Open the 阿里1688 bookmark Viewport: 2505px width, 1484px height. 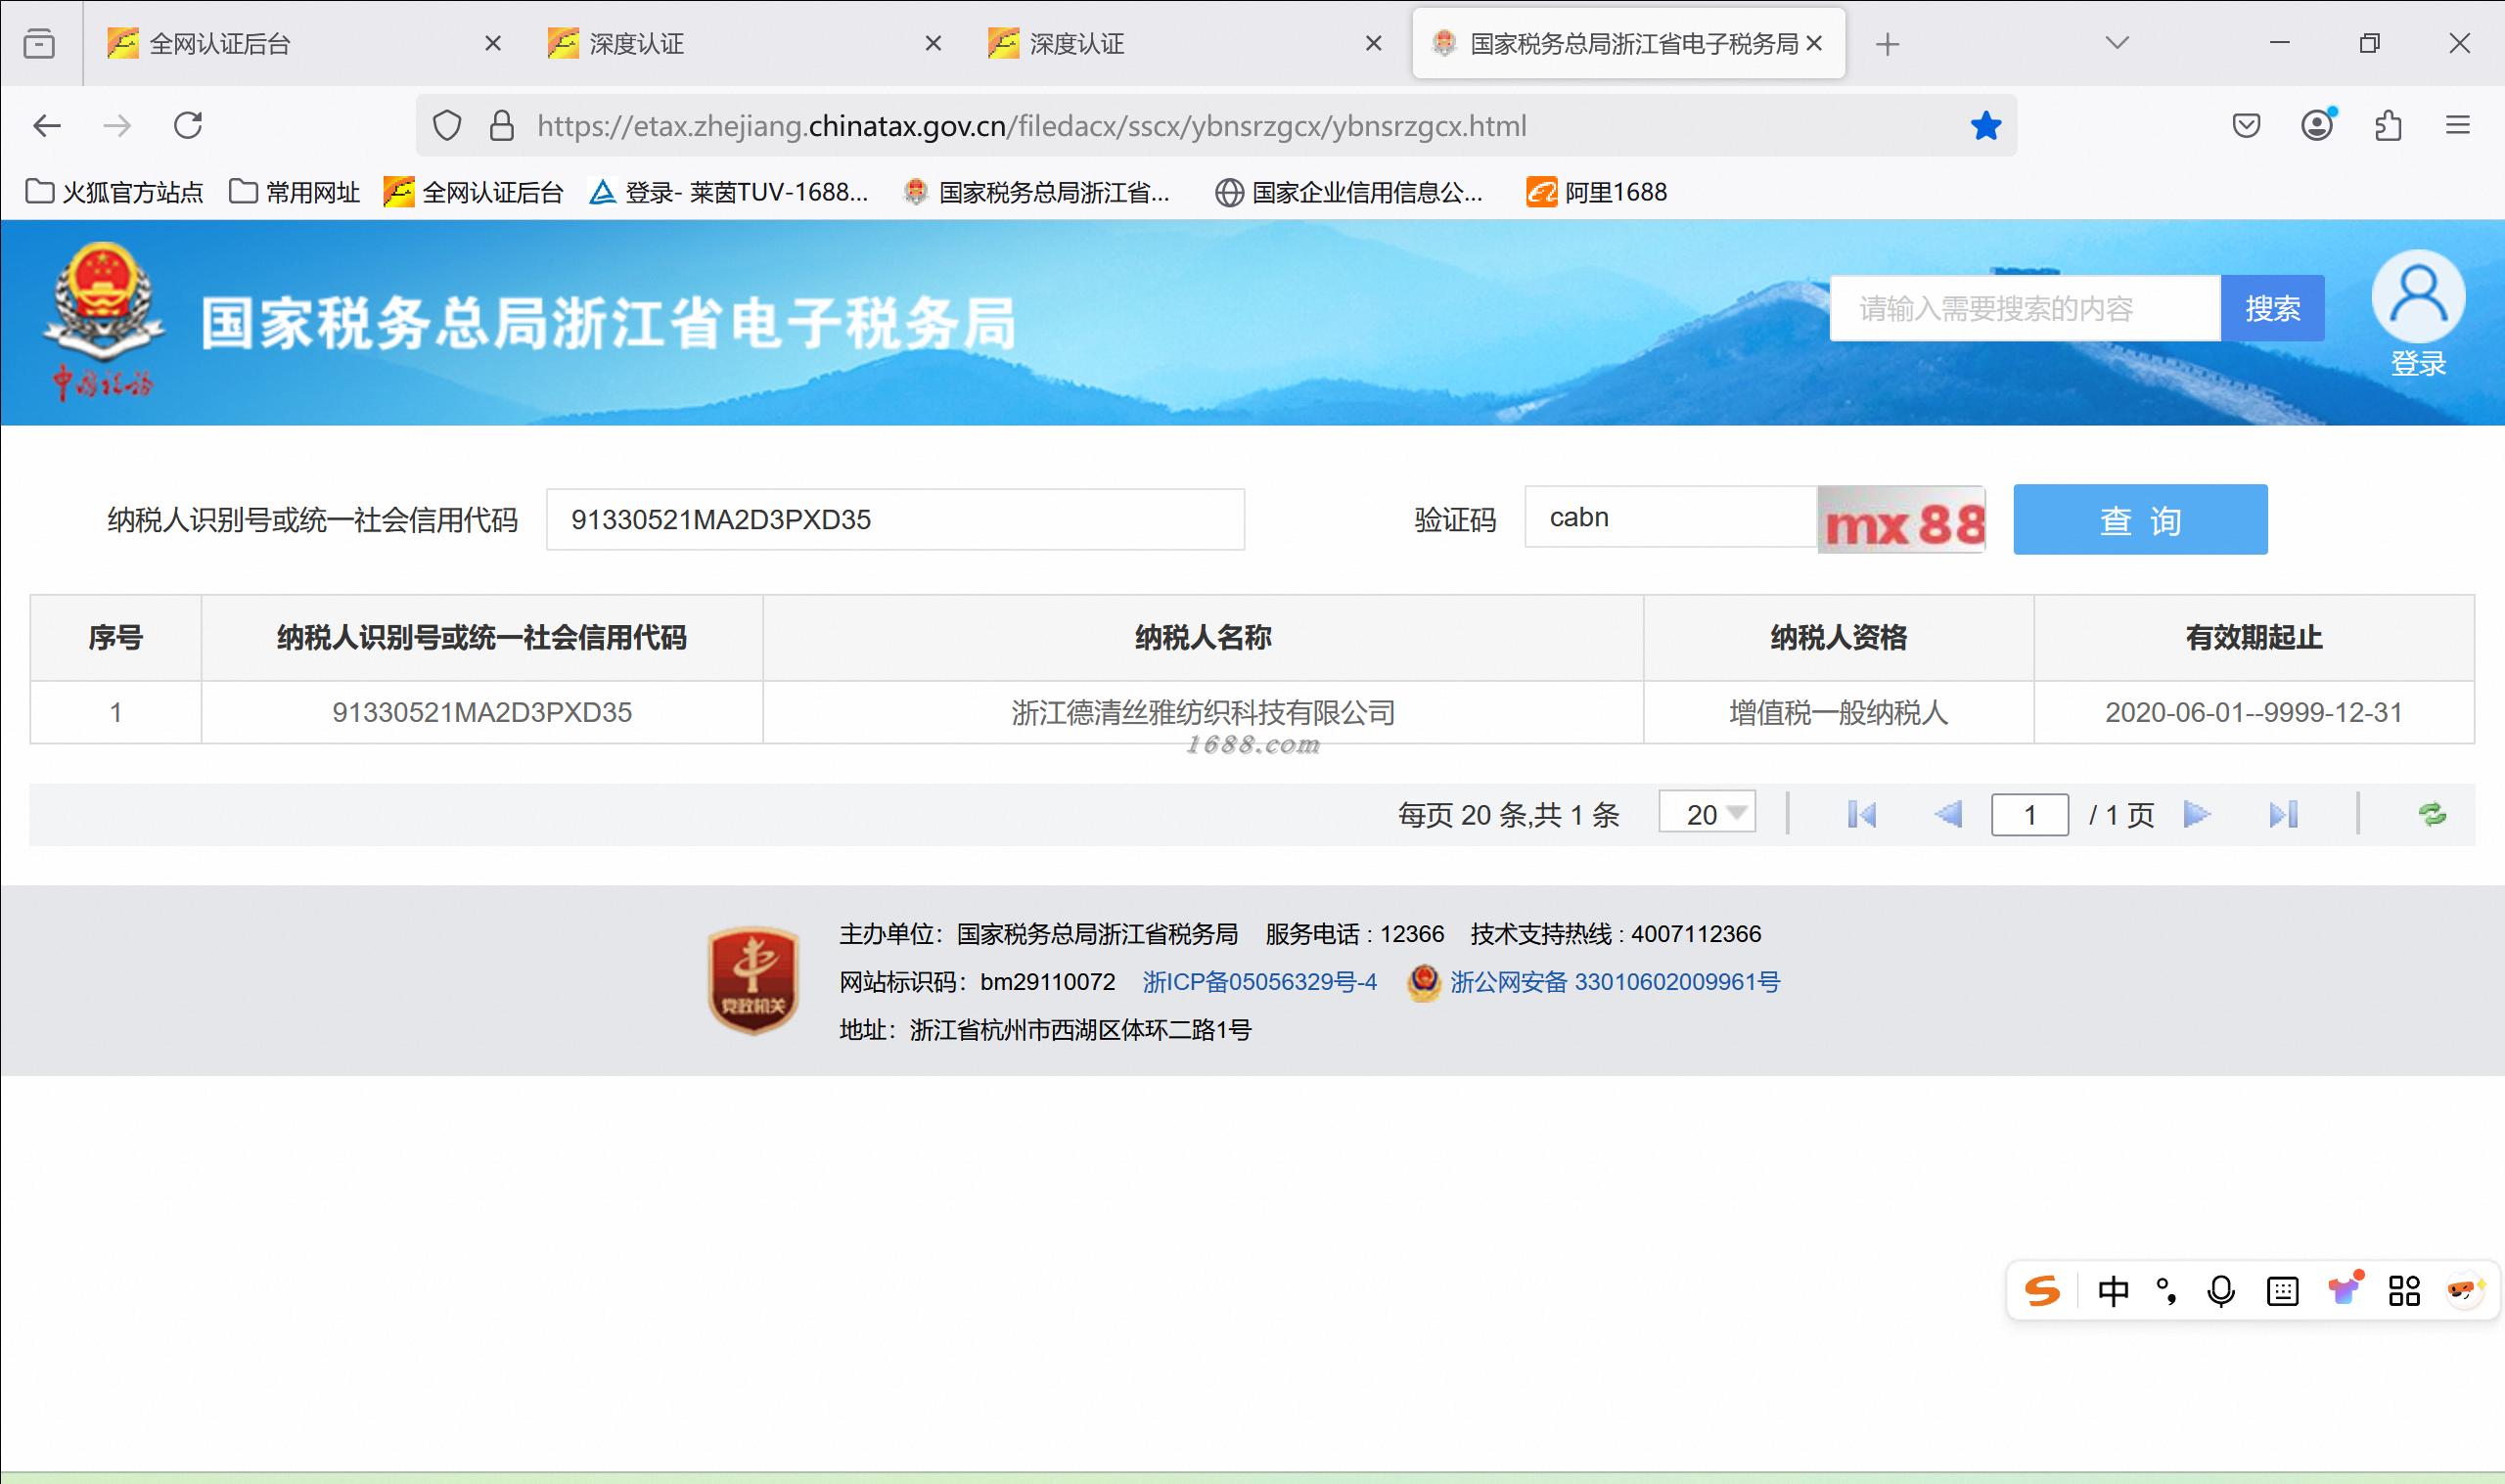(x=1597, y=192)
